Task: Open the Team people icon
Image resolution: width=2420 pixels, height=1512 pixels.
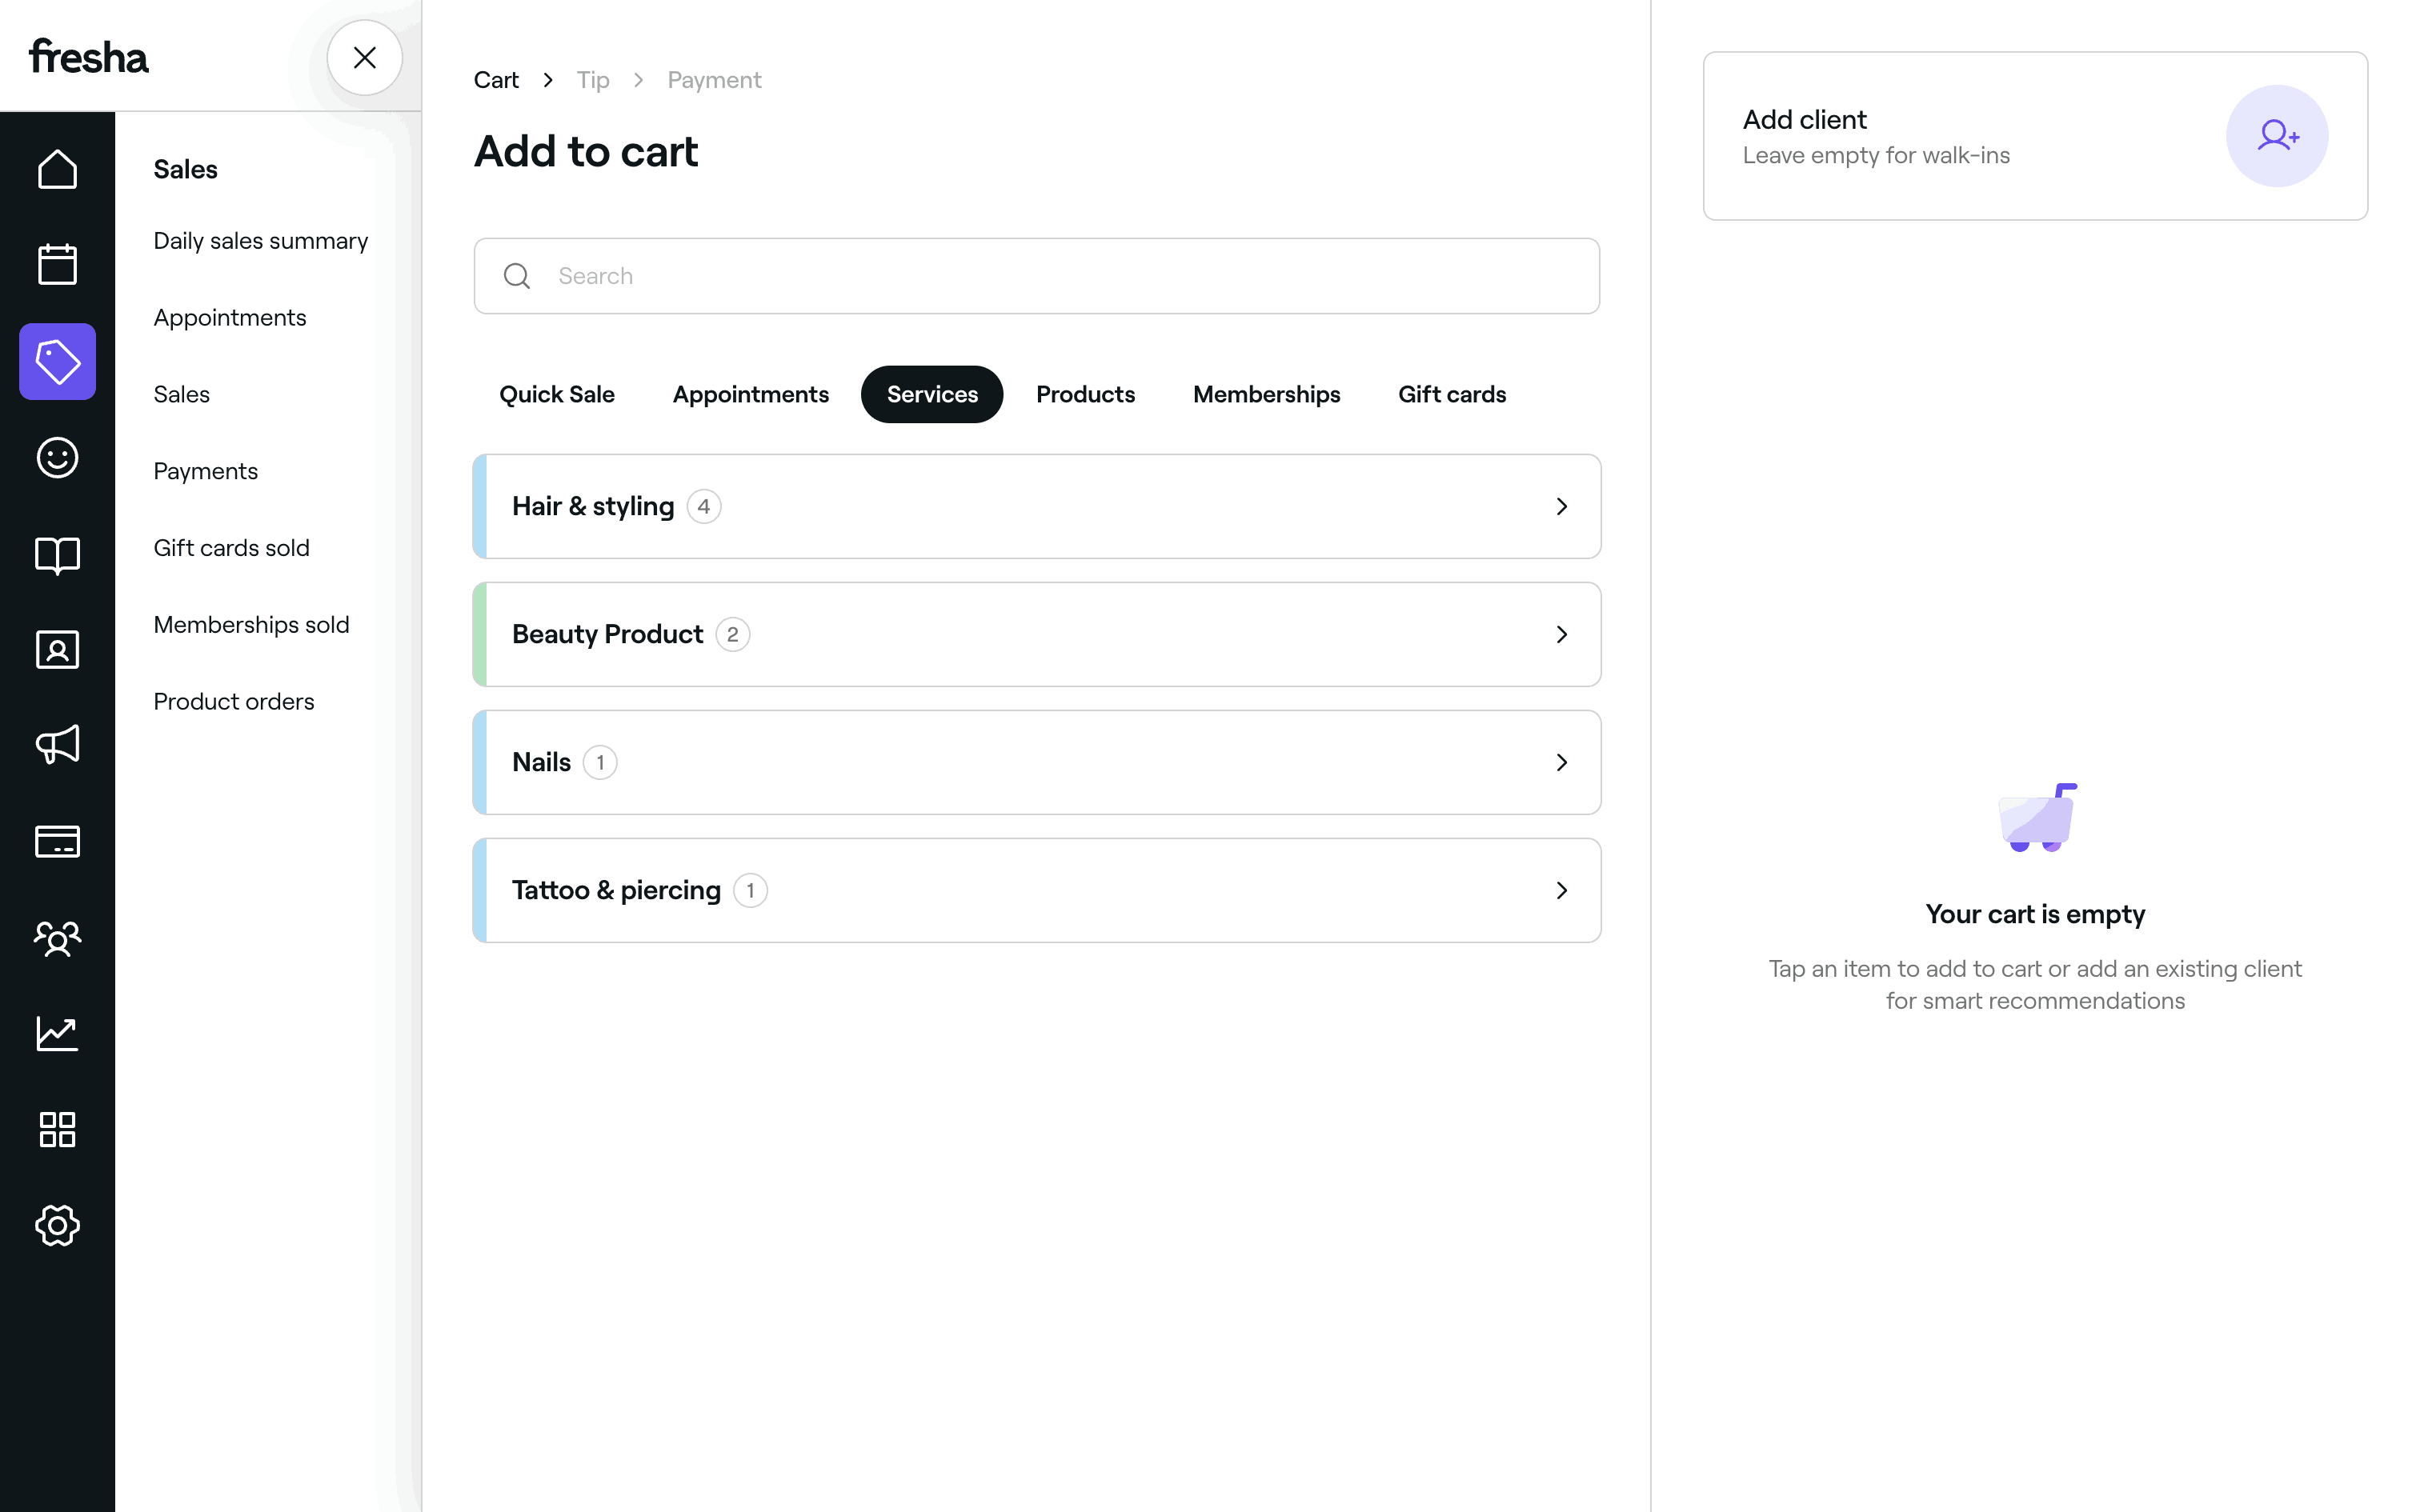Action: tap(57, 937)
